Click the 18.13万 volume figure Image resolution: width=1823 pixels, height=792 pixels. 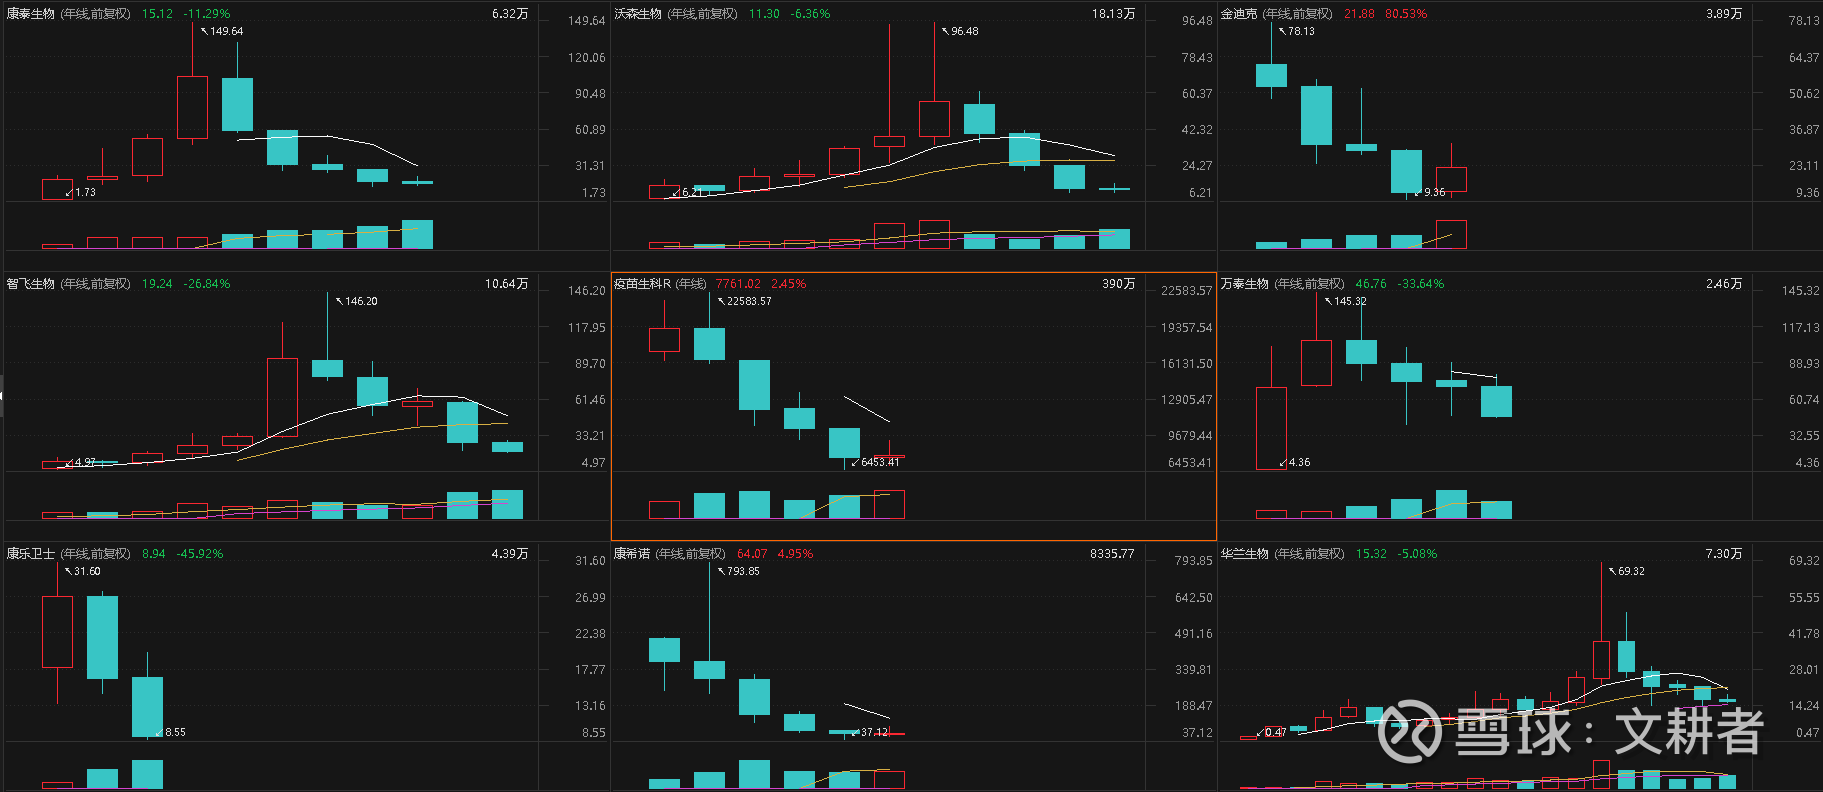(x=1113, y=14)
